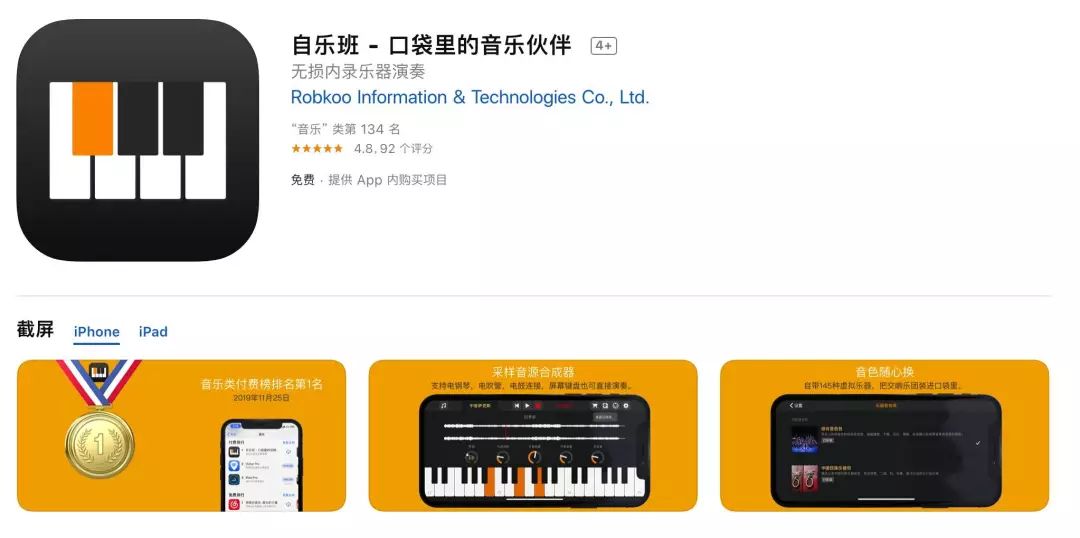Screen dimensions: 1080x538
Task: Click the shopping cart icon in synthesizer toolbar
Action: point(594,406)
